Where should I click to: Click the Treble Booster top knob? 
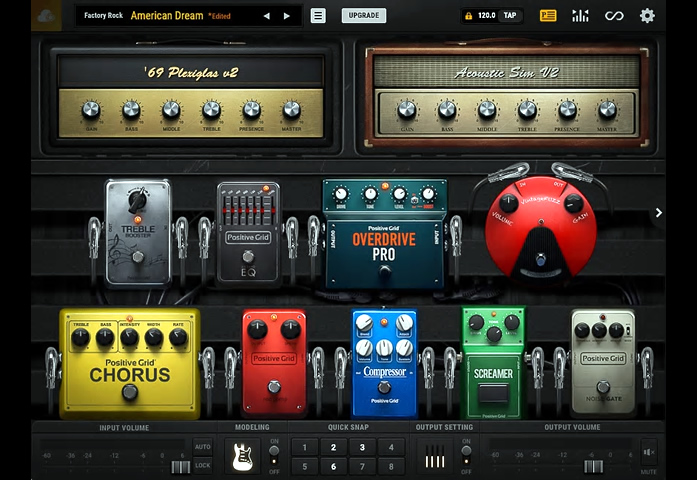pos(137,199)
